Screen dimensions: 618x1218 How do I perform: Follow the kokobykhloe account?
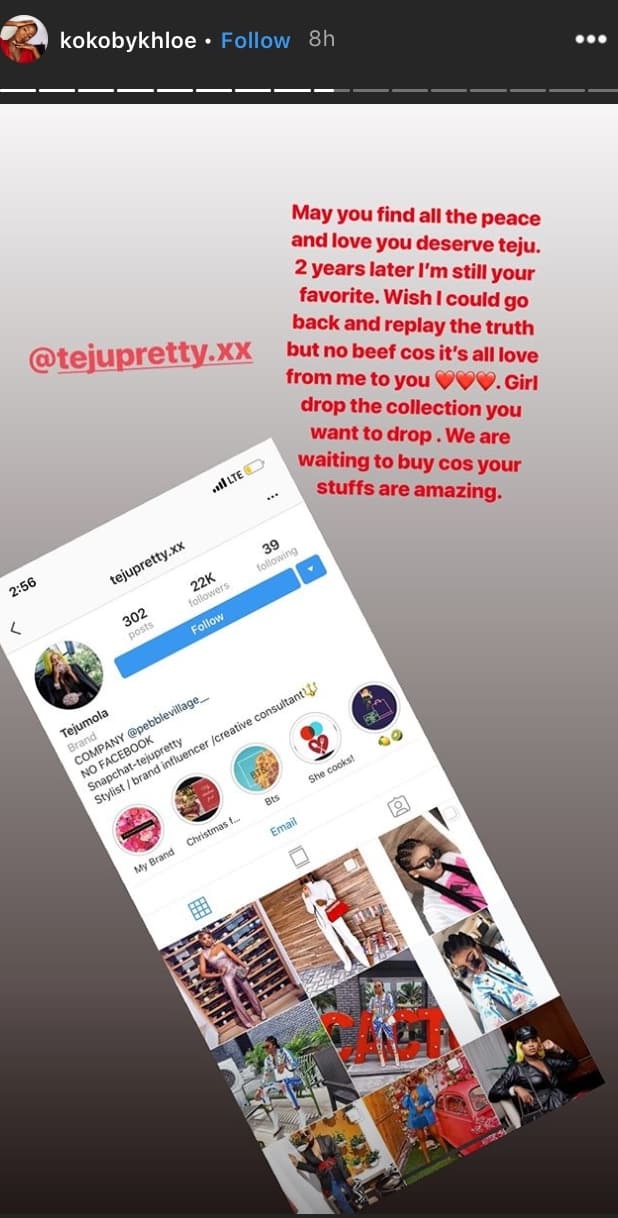(x=255, y=40)
